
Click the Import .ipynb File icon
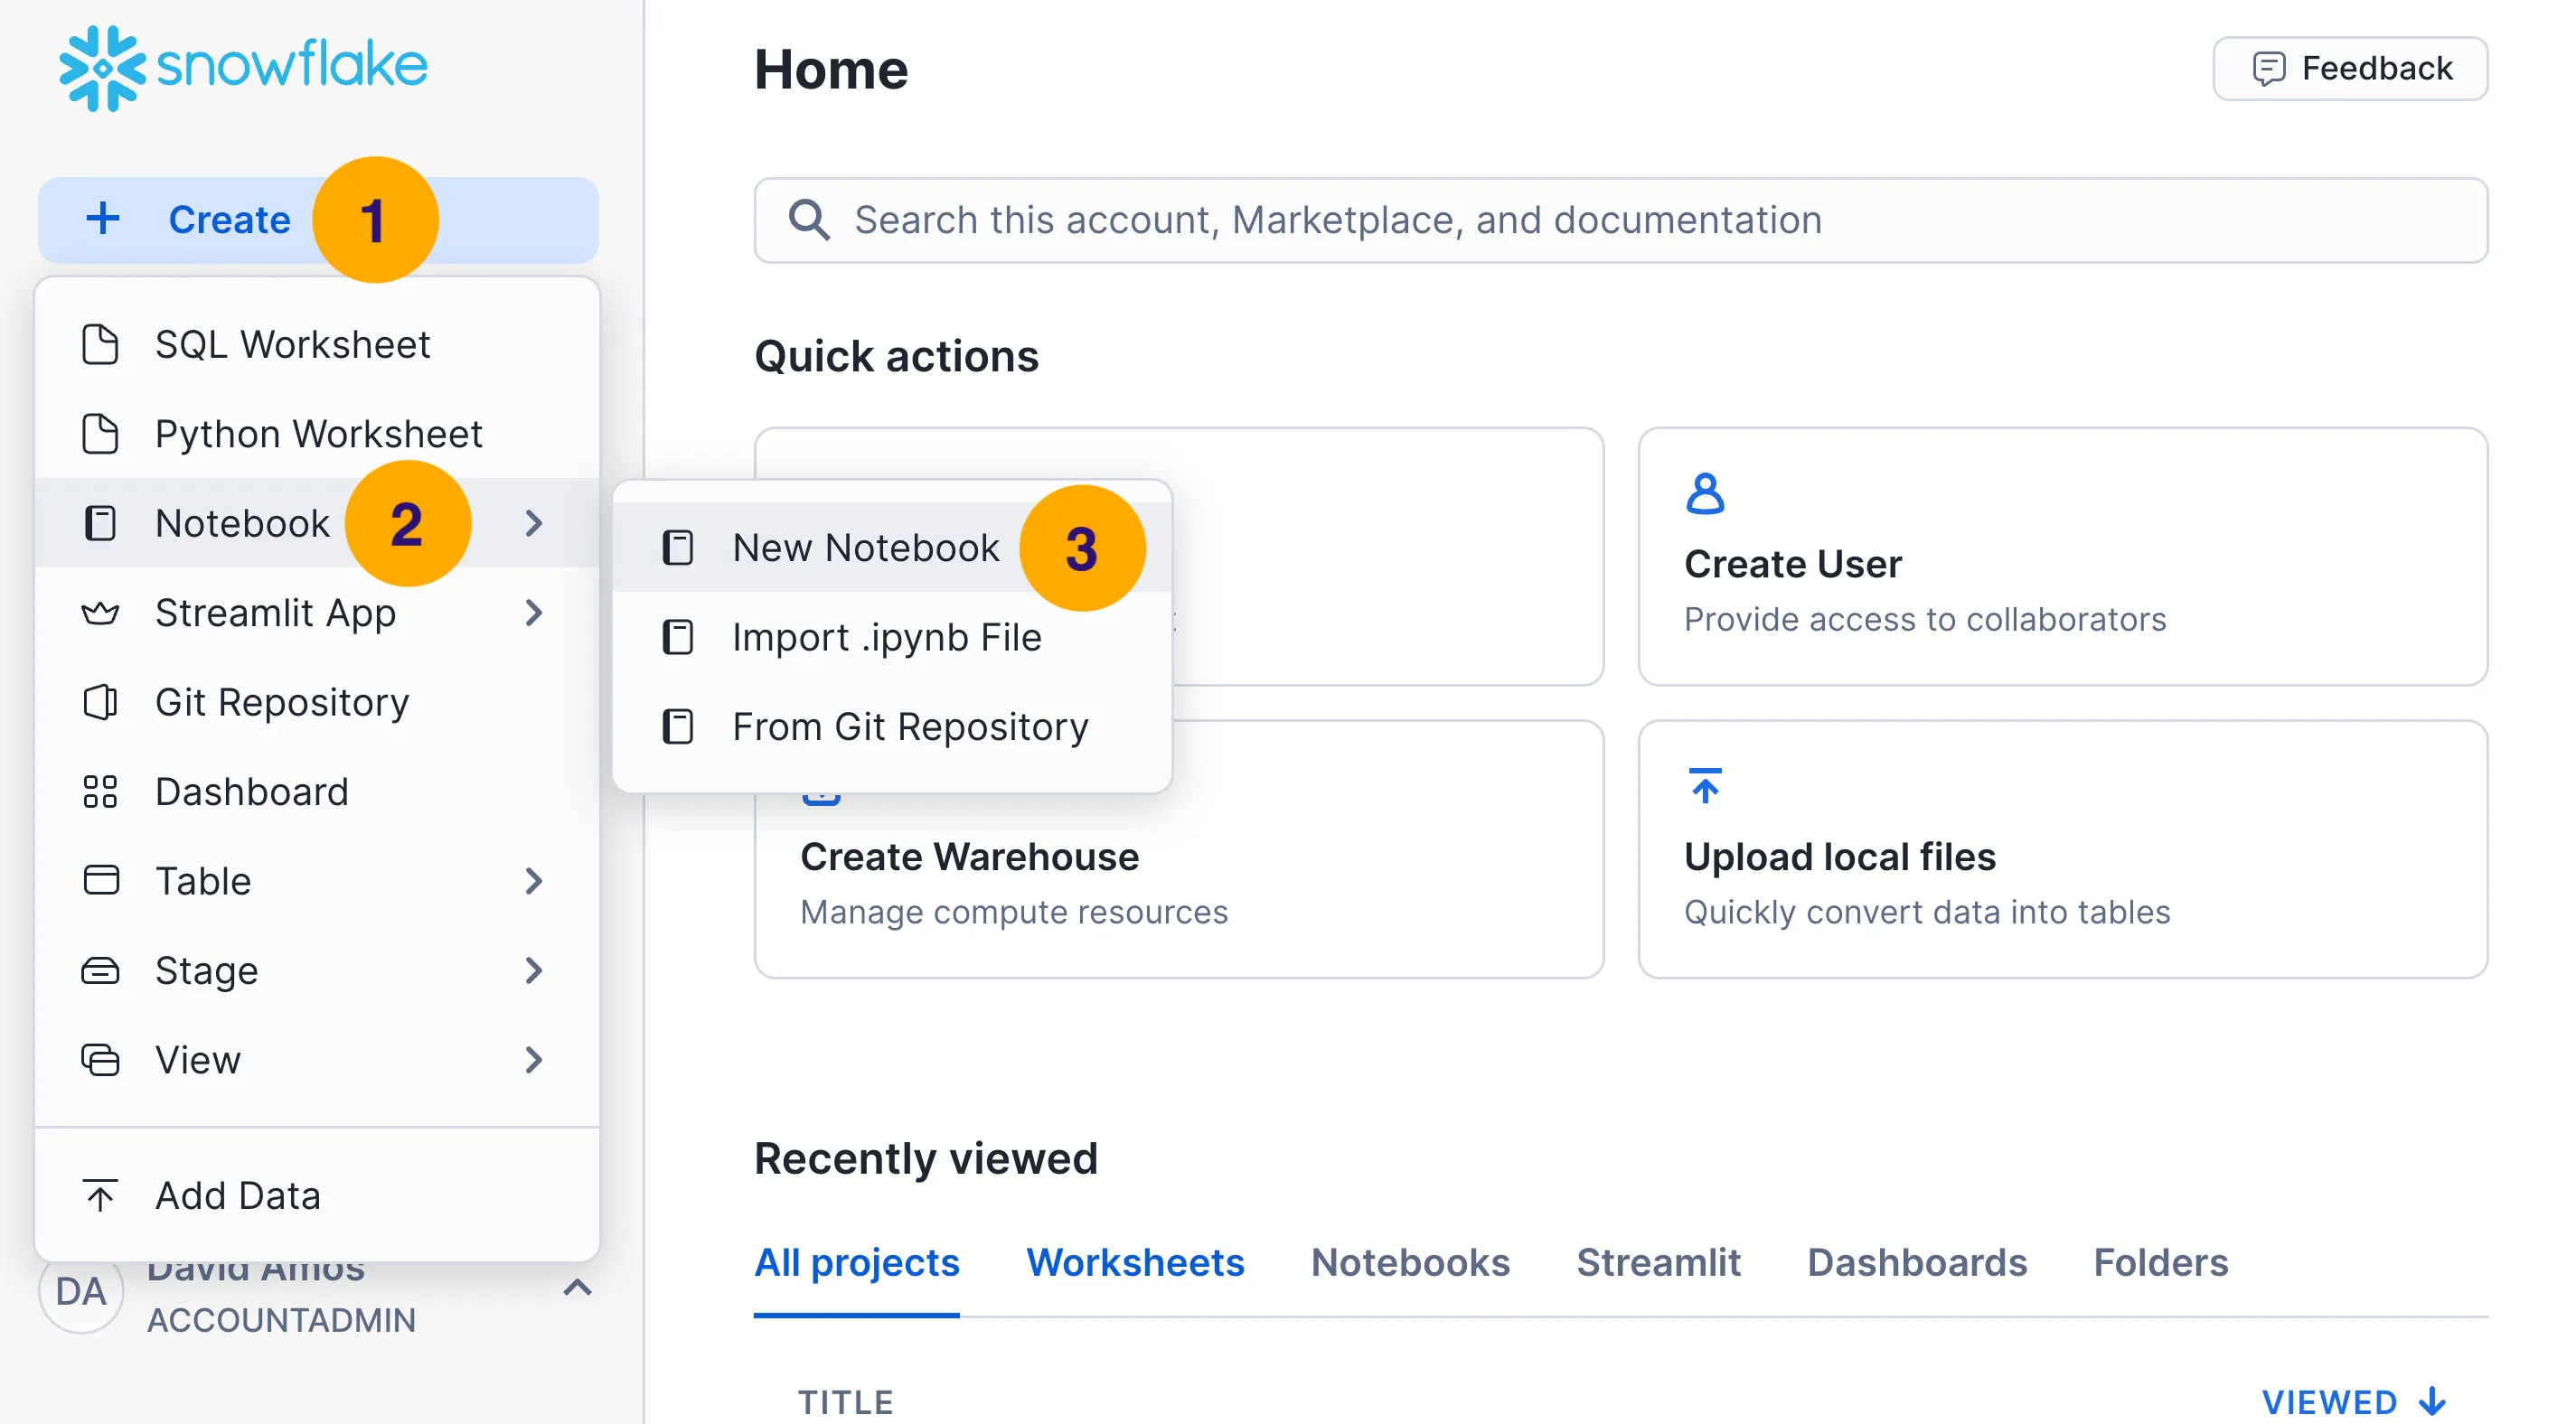pyautogui.click(x=678, y=637)
